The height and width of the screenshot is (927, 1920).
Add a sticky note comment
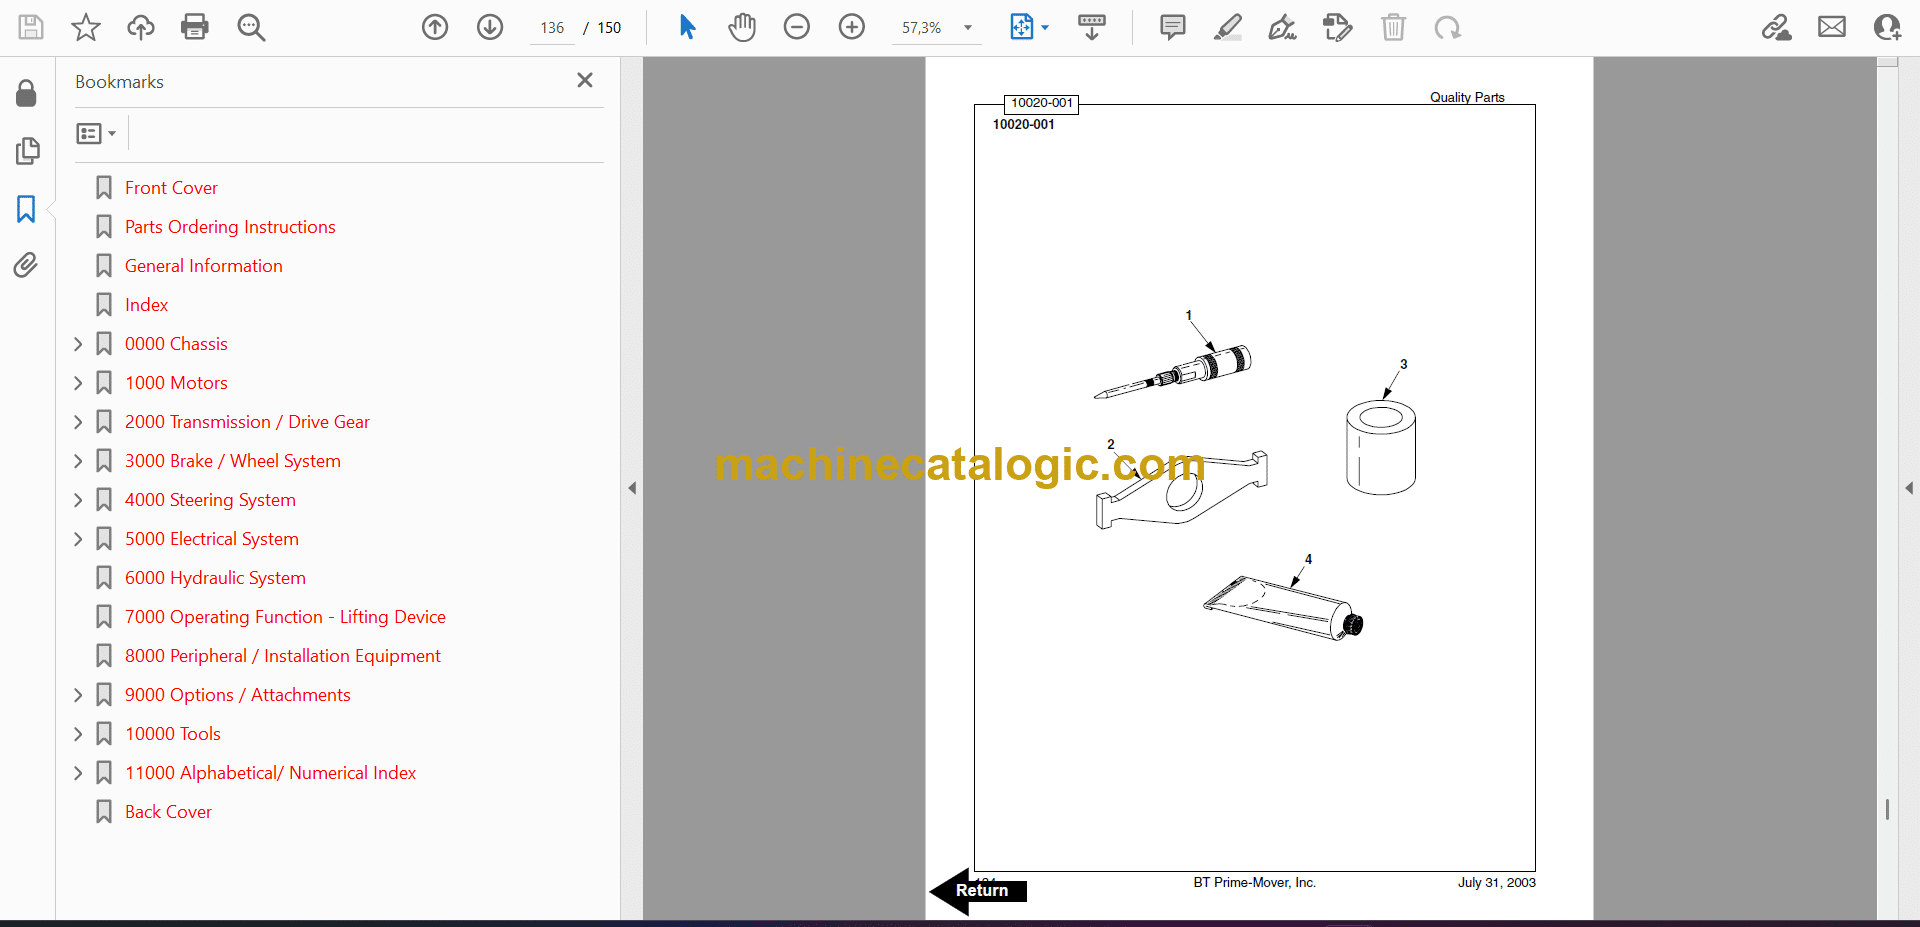[x=1173, y=27]
